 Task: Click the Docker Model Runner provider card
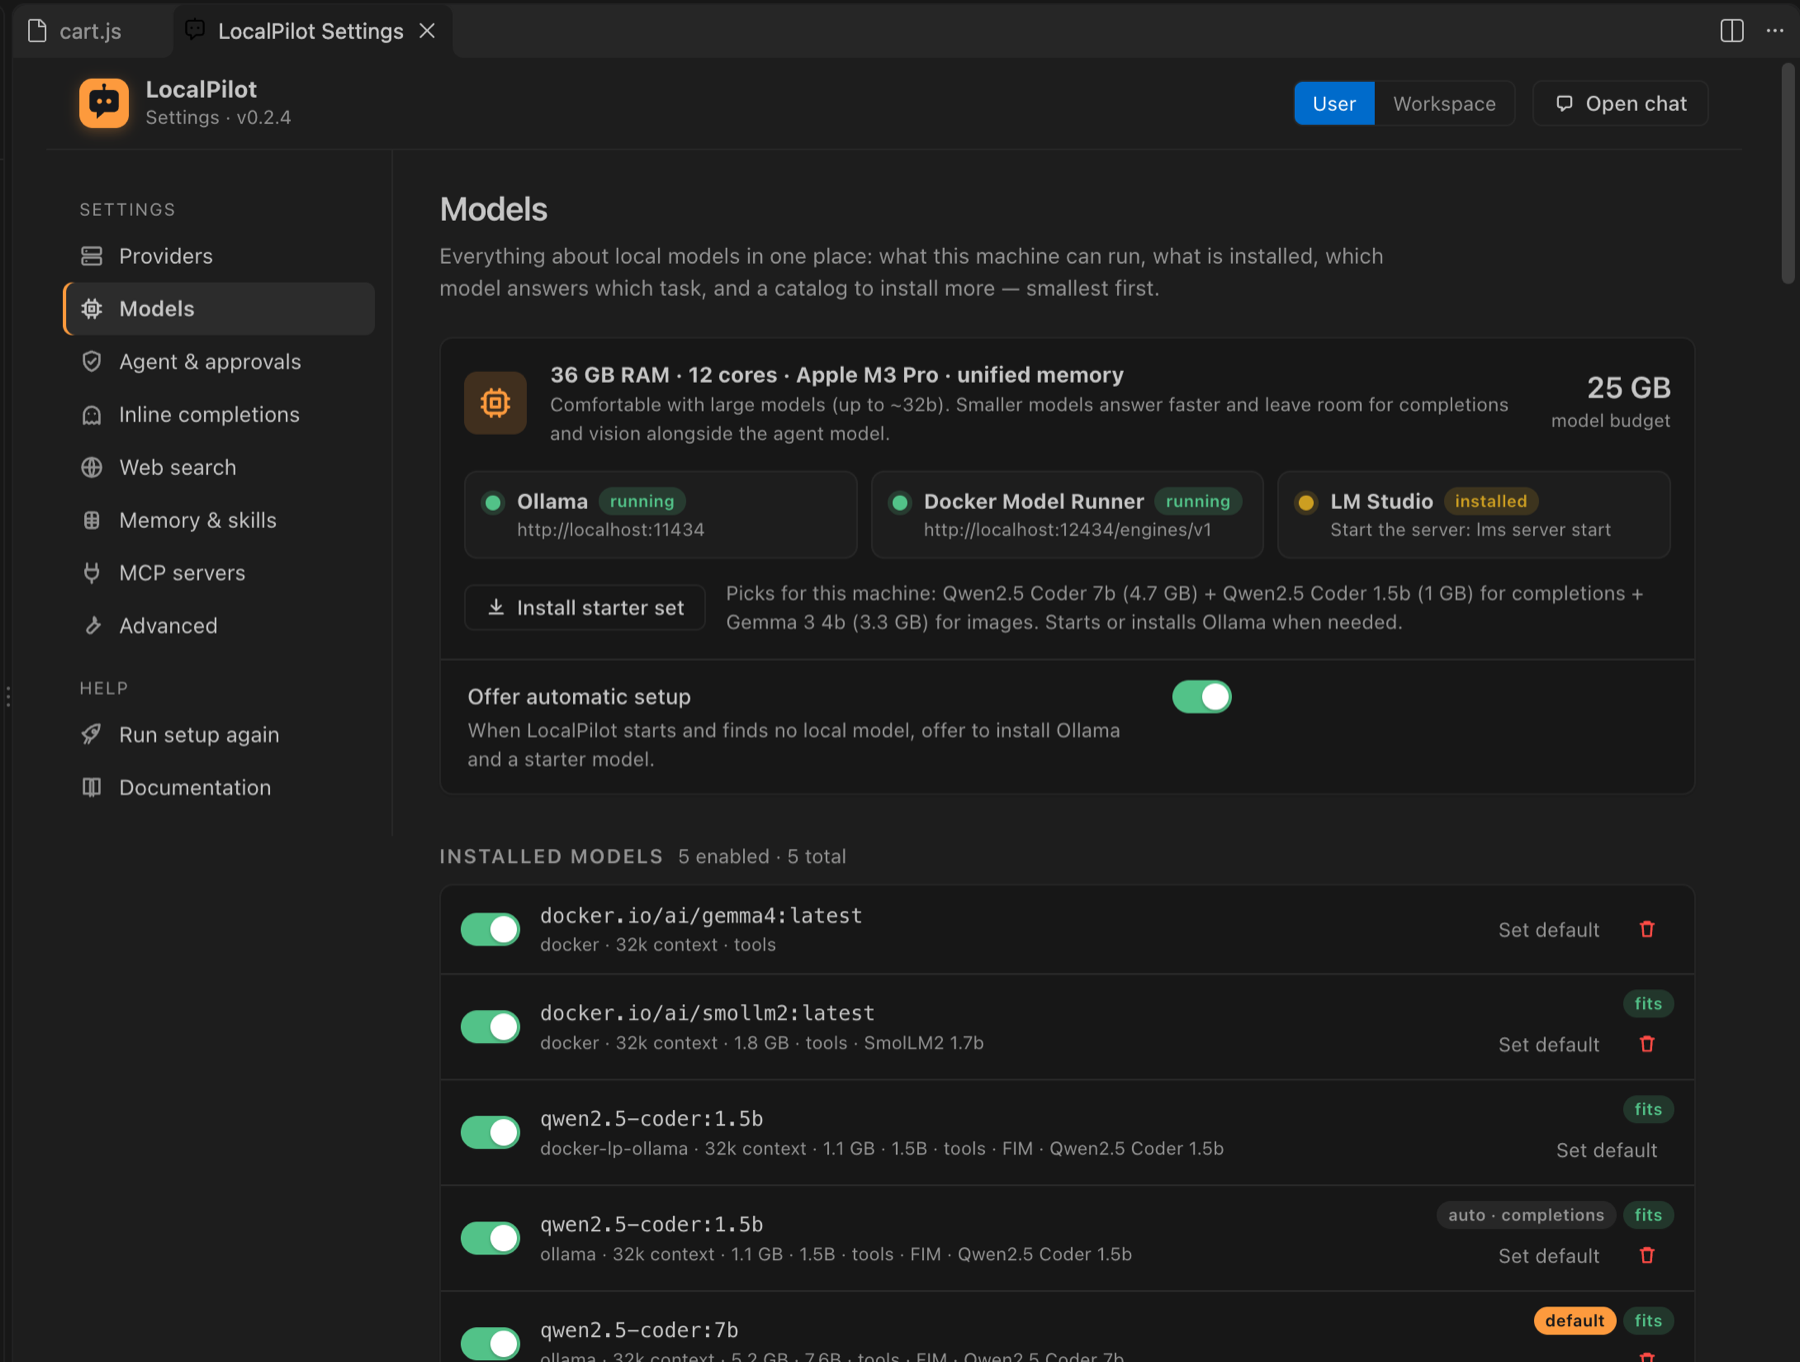(x=1067, y=515)
